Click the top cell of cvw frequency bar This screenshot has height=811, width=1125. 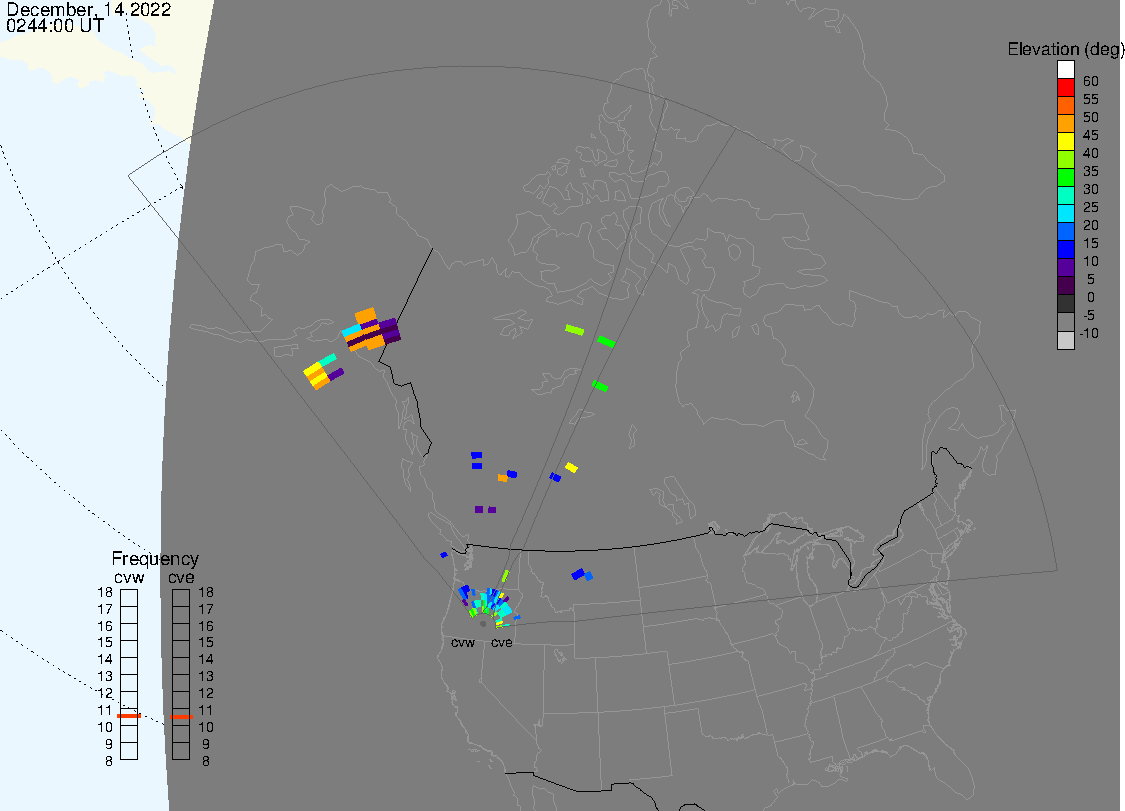(x=129, y=598)
